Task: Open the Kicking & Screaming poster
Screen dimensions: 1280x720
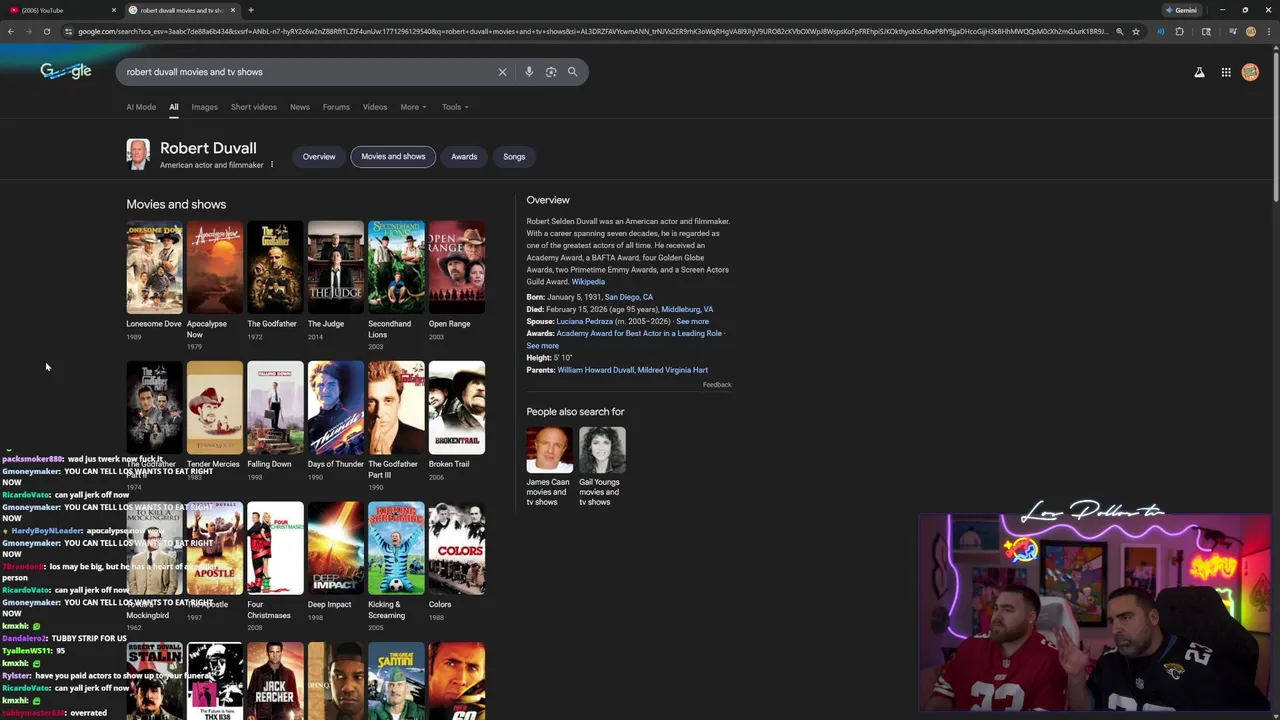Action: [x=396, y=548]
